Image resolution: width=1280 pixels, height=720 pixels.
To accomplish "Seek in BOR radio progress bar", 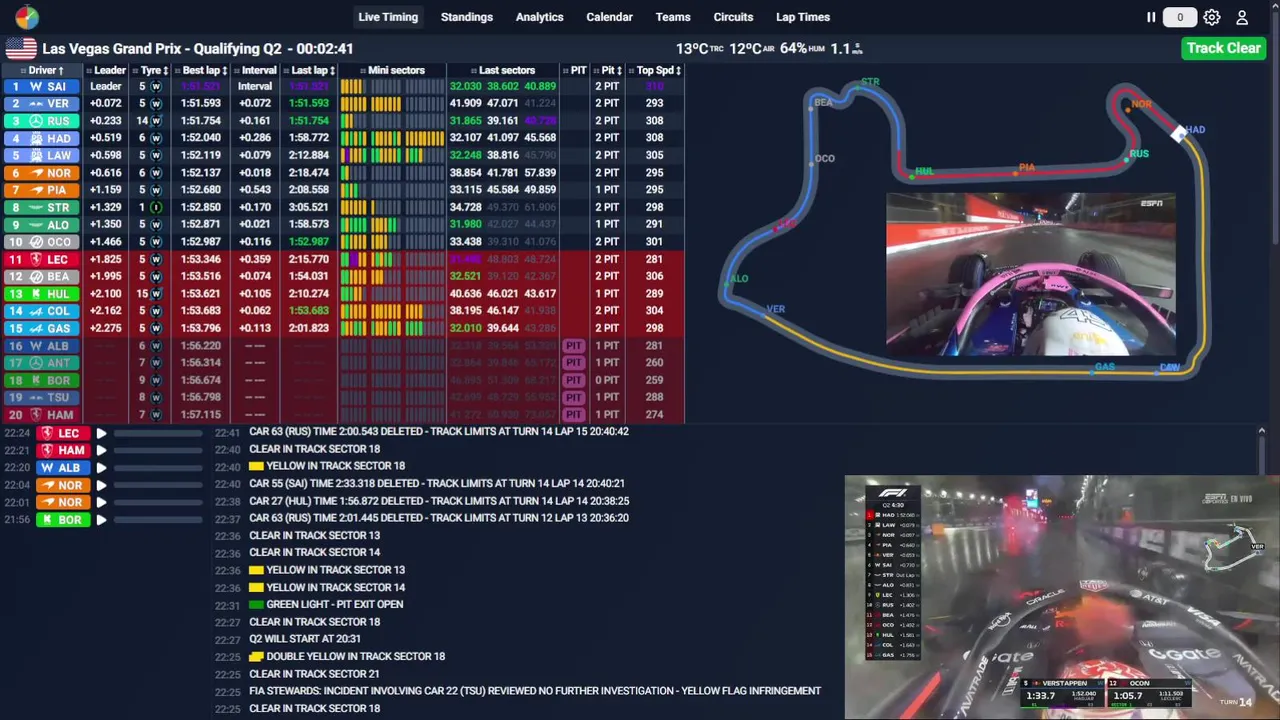I will click(157, 520).
